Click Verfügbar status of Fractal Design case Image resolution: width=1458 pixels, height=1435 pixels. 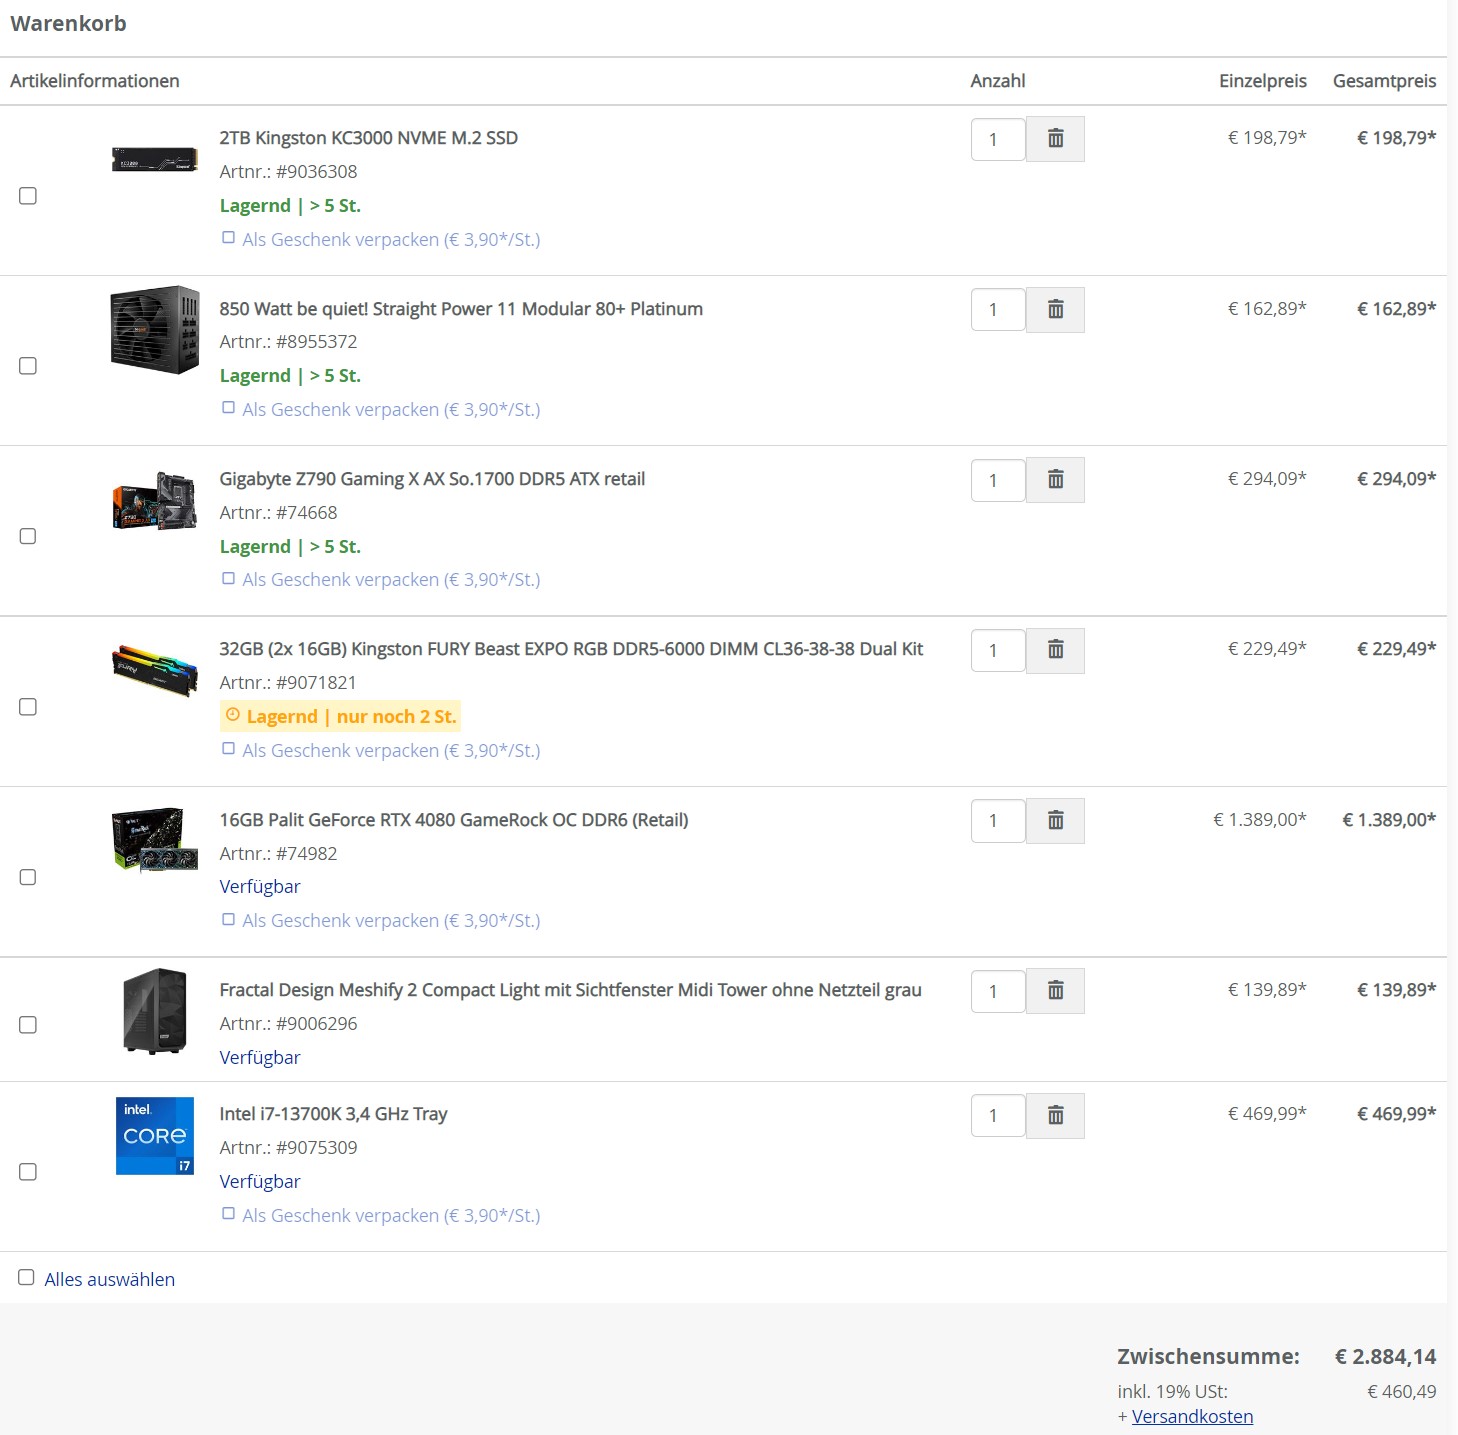pos(260,1058)
